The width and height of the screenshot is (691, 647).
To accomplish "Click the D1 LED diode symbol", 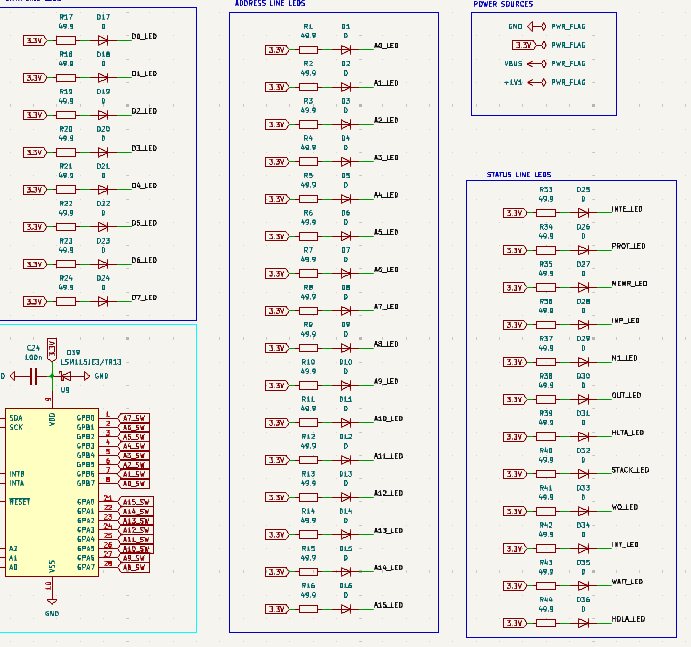I will pos(346,50).
